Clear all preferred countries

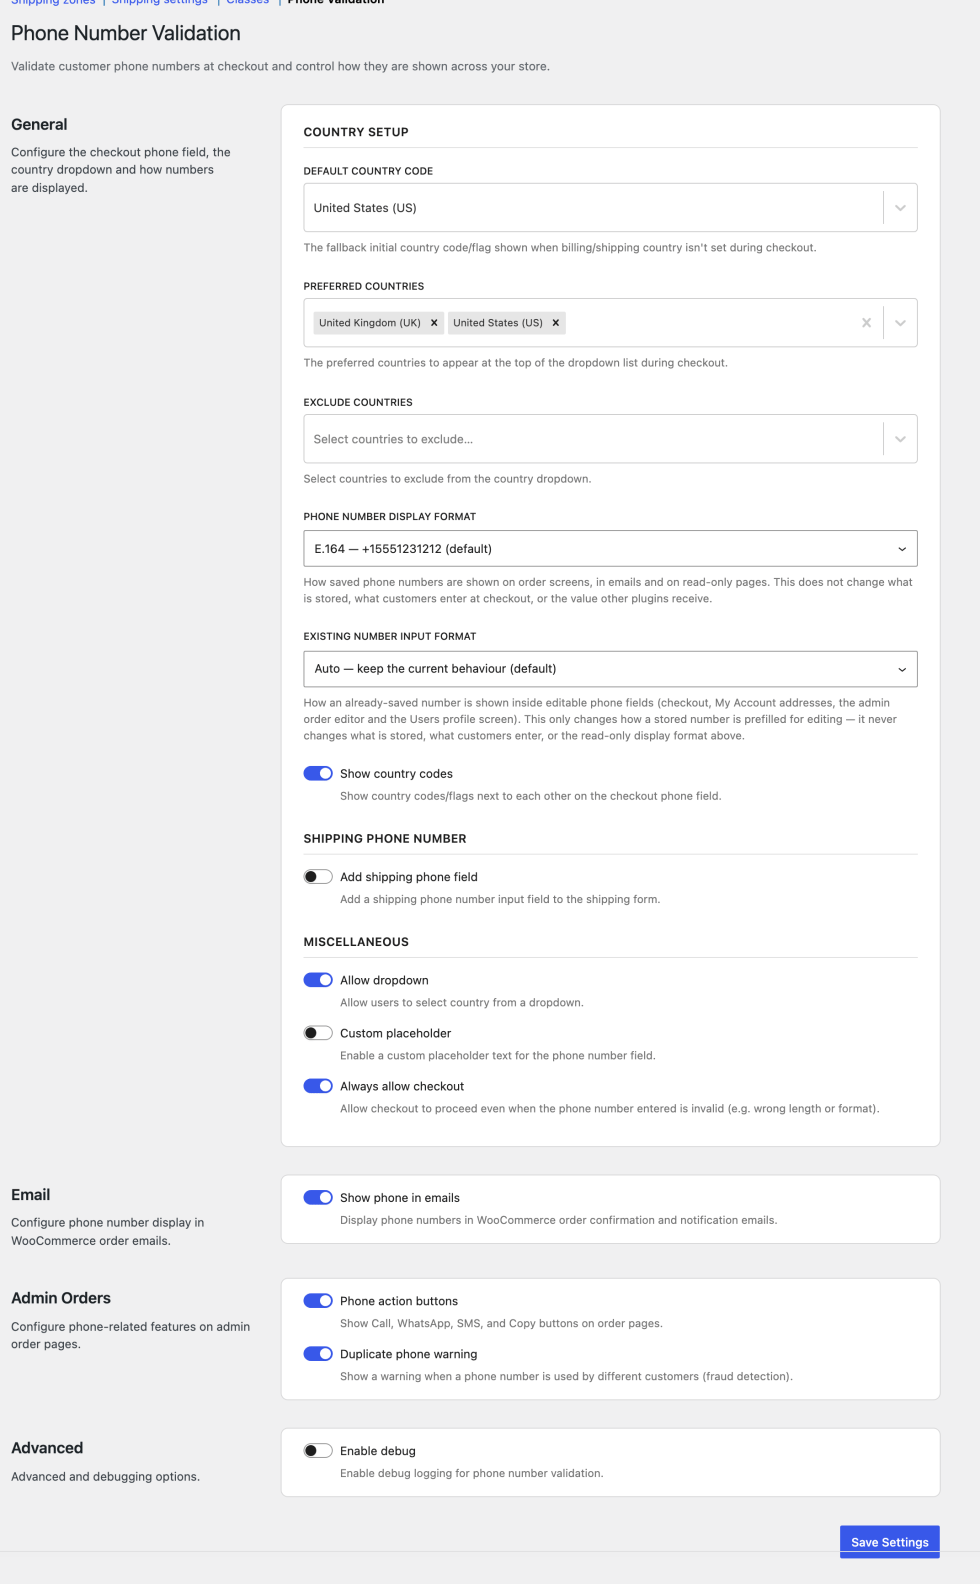click(866, 323)
